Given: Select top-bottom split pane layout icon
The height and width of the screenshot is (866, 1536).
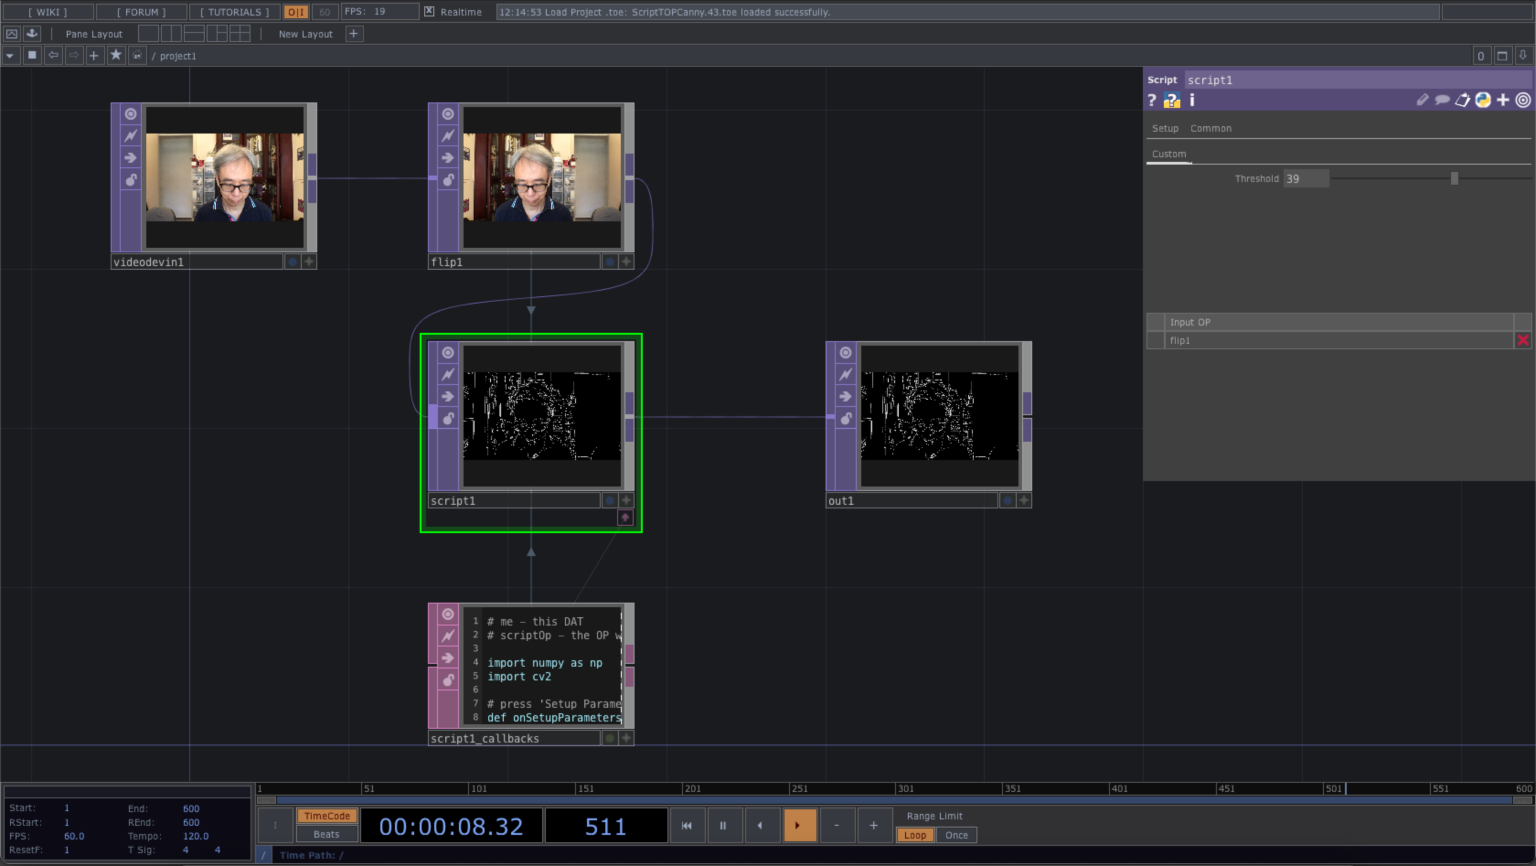Looking at the screenshot, I should (x=194, y=33).
